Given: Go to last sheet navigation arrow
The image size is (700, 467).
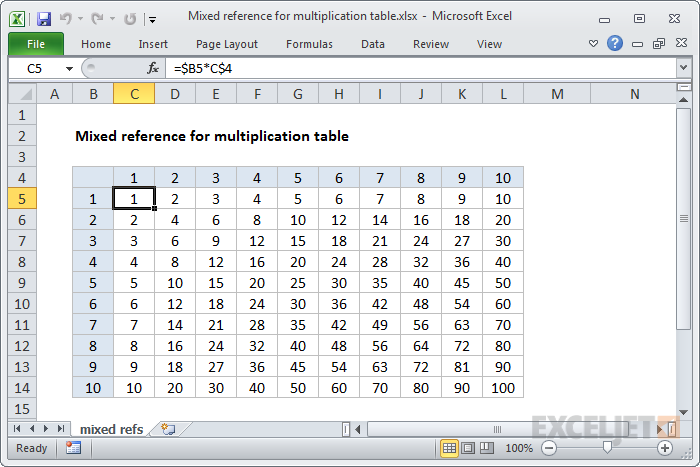Looking at the screenshot, I should (61, 429).
